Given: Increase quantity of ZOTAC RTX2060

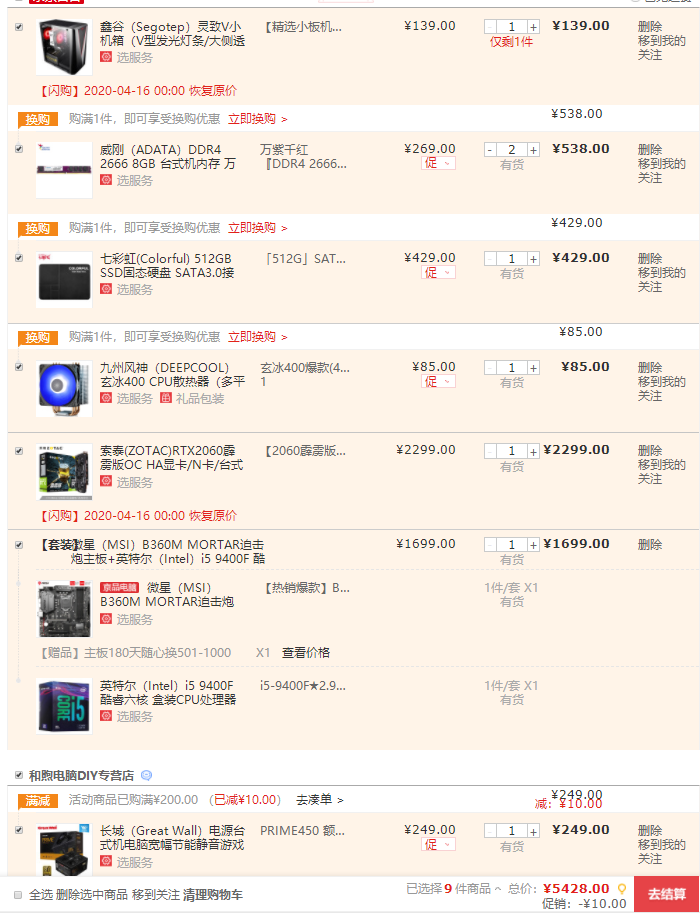Looking at the screenshot, I should pos(533,451).
